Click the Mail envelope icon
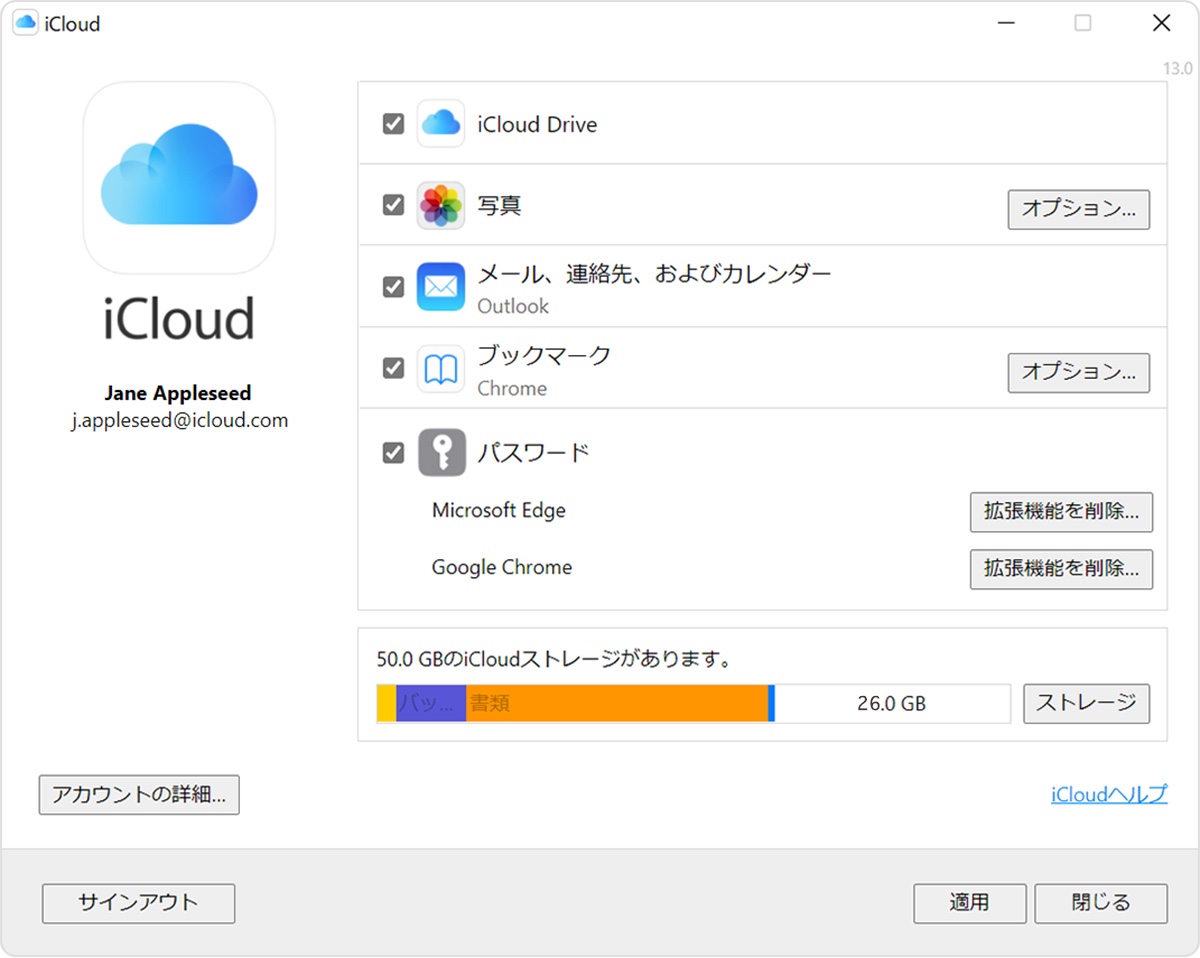 tap(441, 287)
